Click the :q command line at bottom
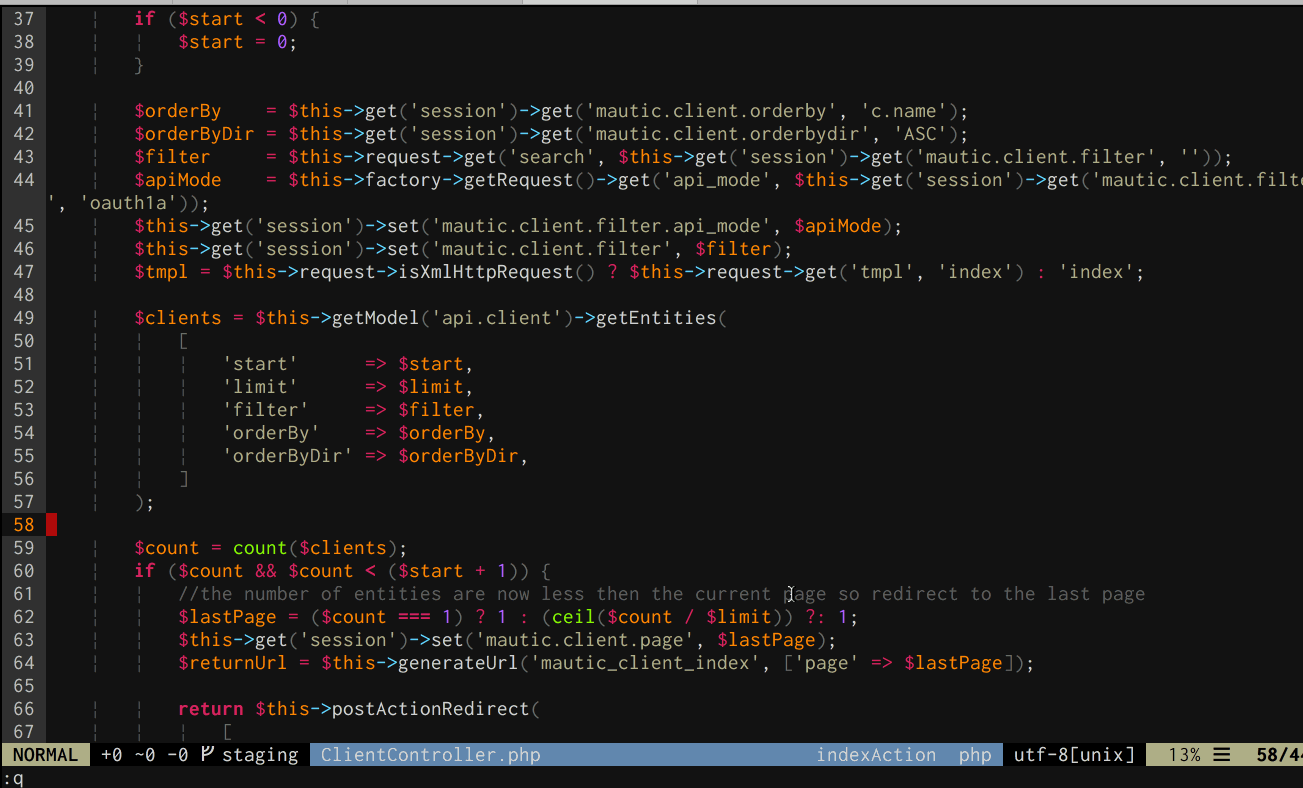This screenshot has width=1303, height=788. 13,778
